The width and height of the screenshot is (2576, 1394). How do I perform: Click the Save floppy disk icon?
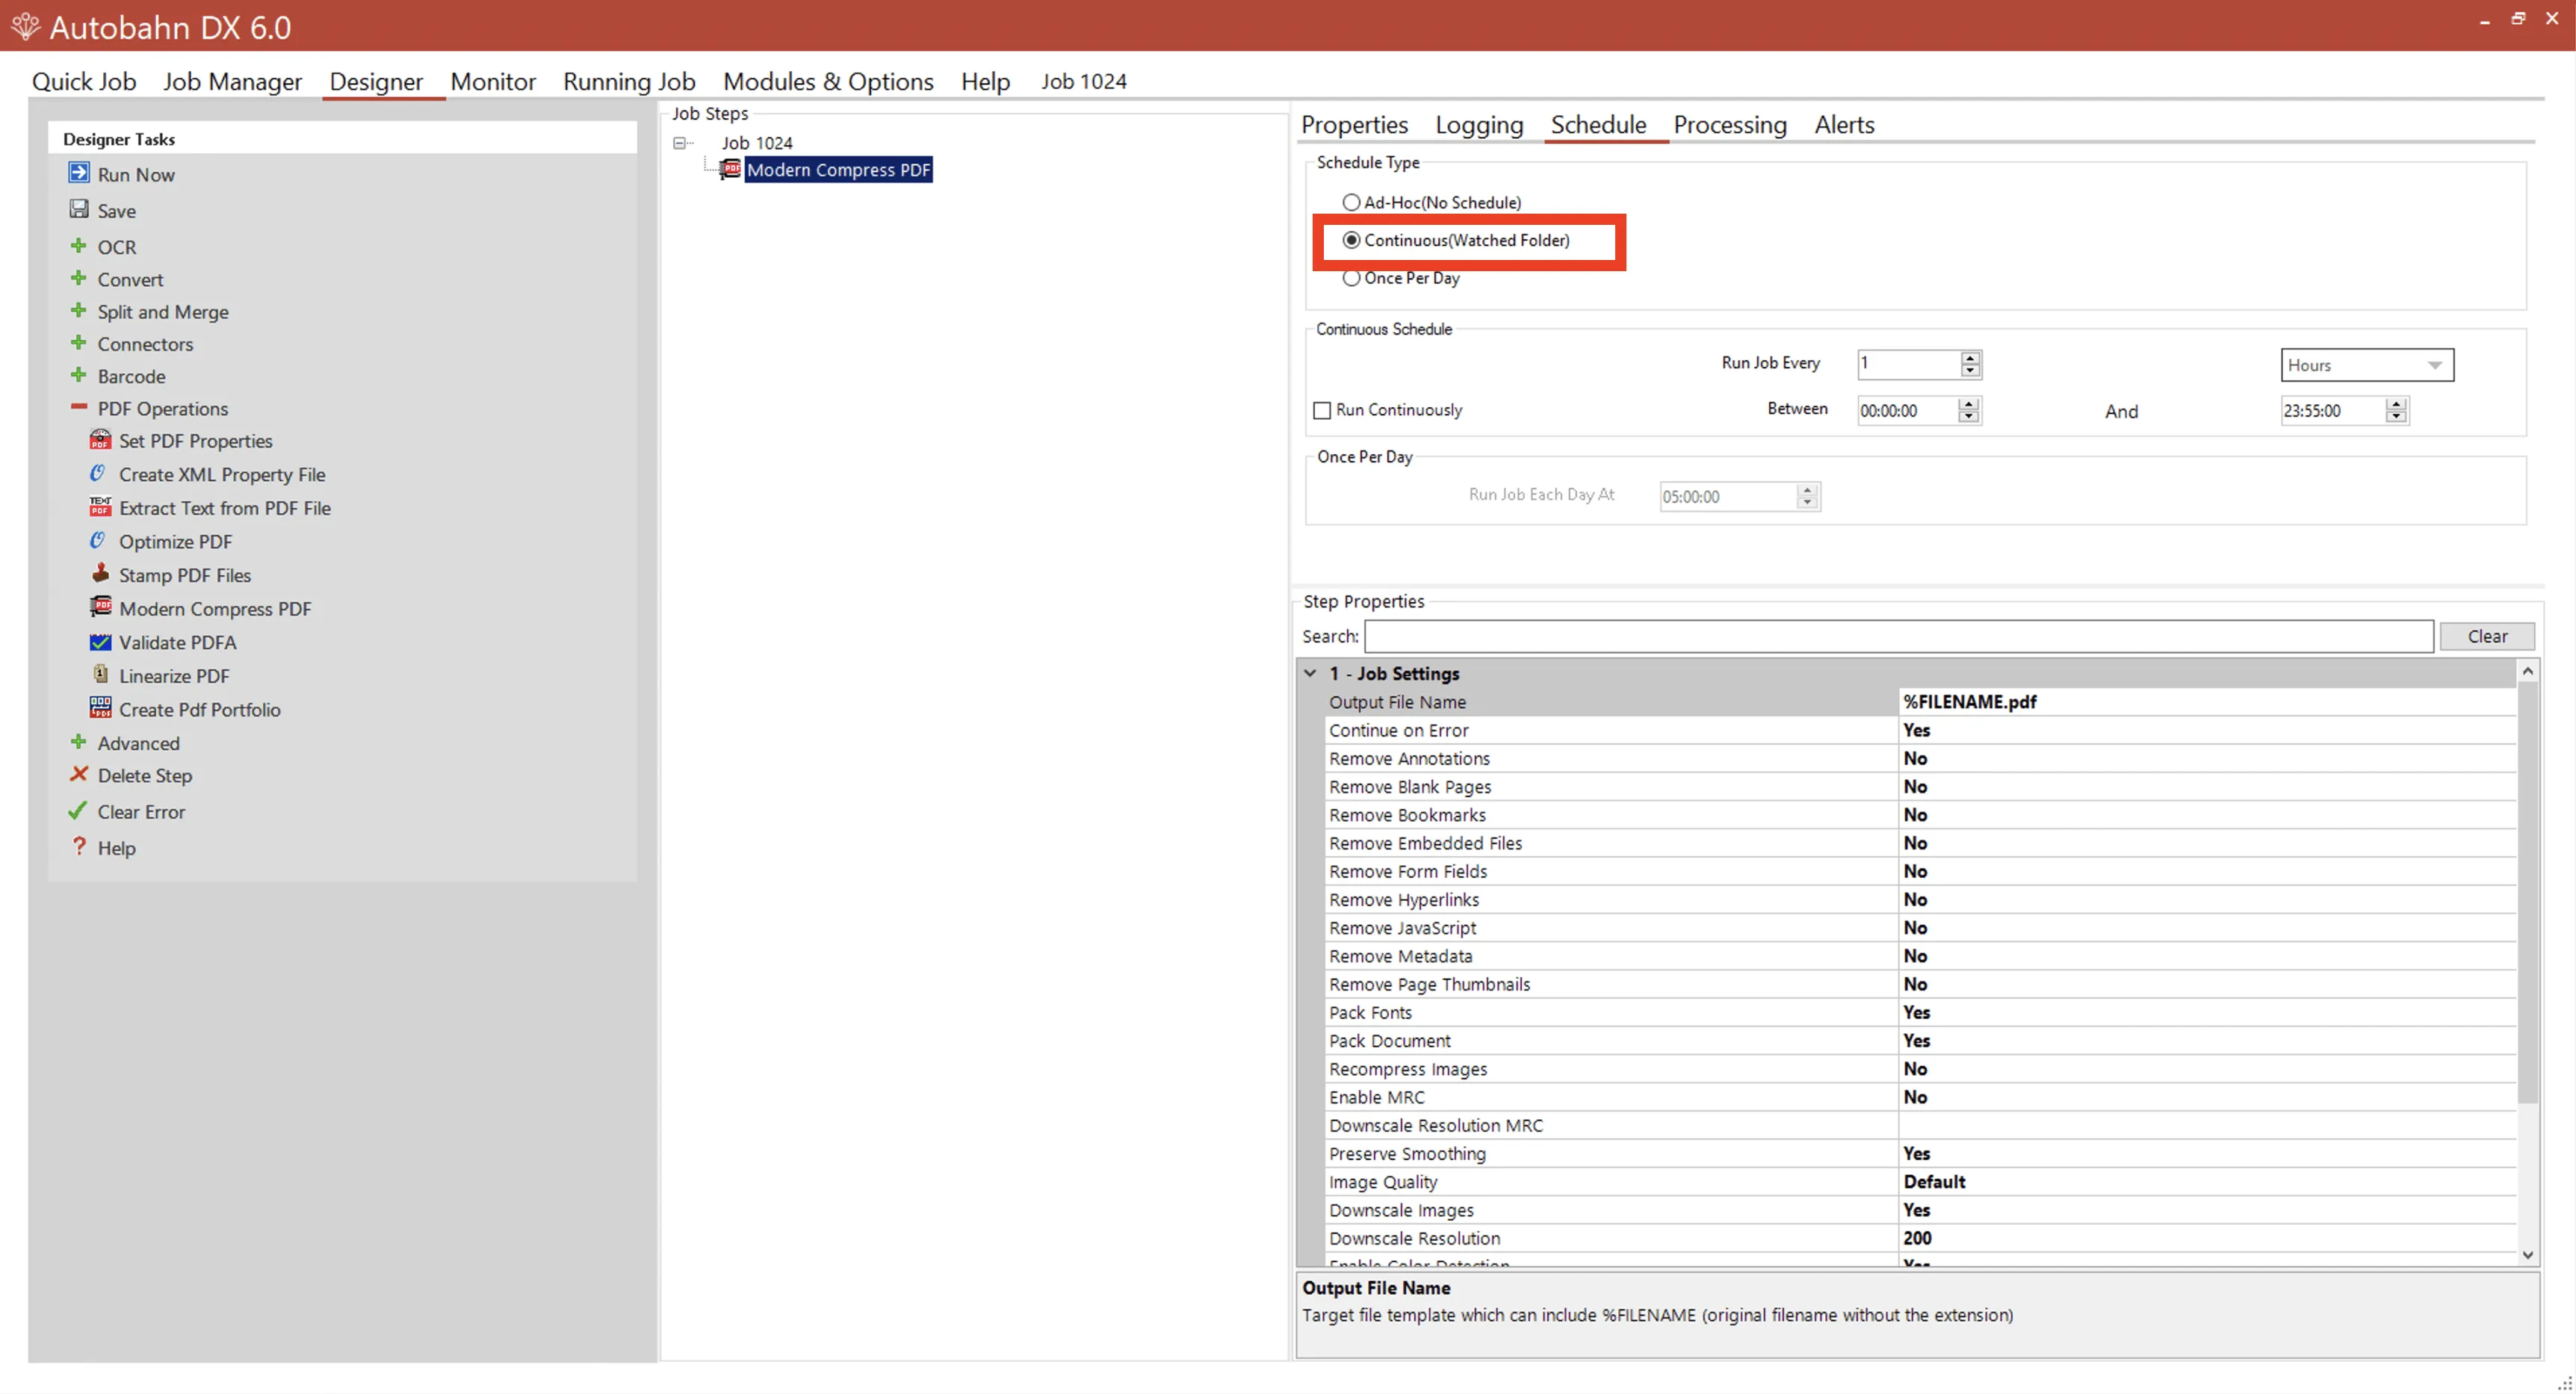click(79, 209)
